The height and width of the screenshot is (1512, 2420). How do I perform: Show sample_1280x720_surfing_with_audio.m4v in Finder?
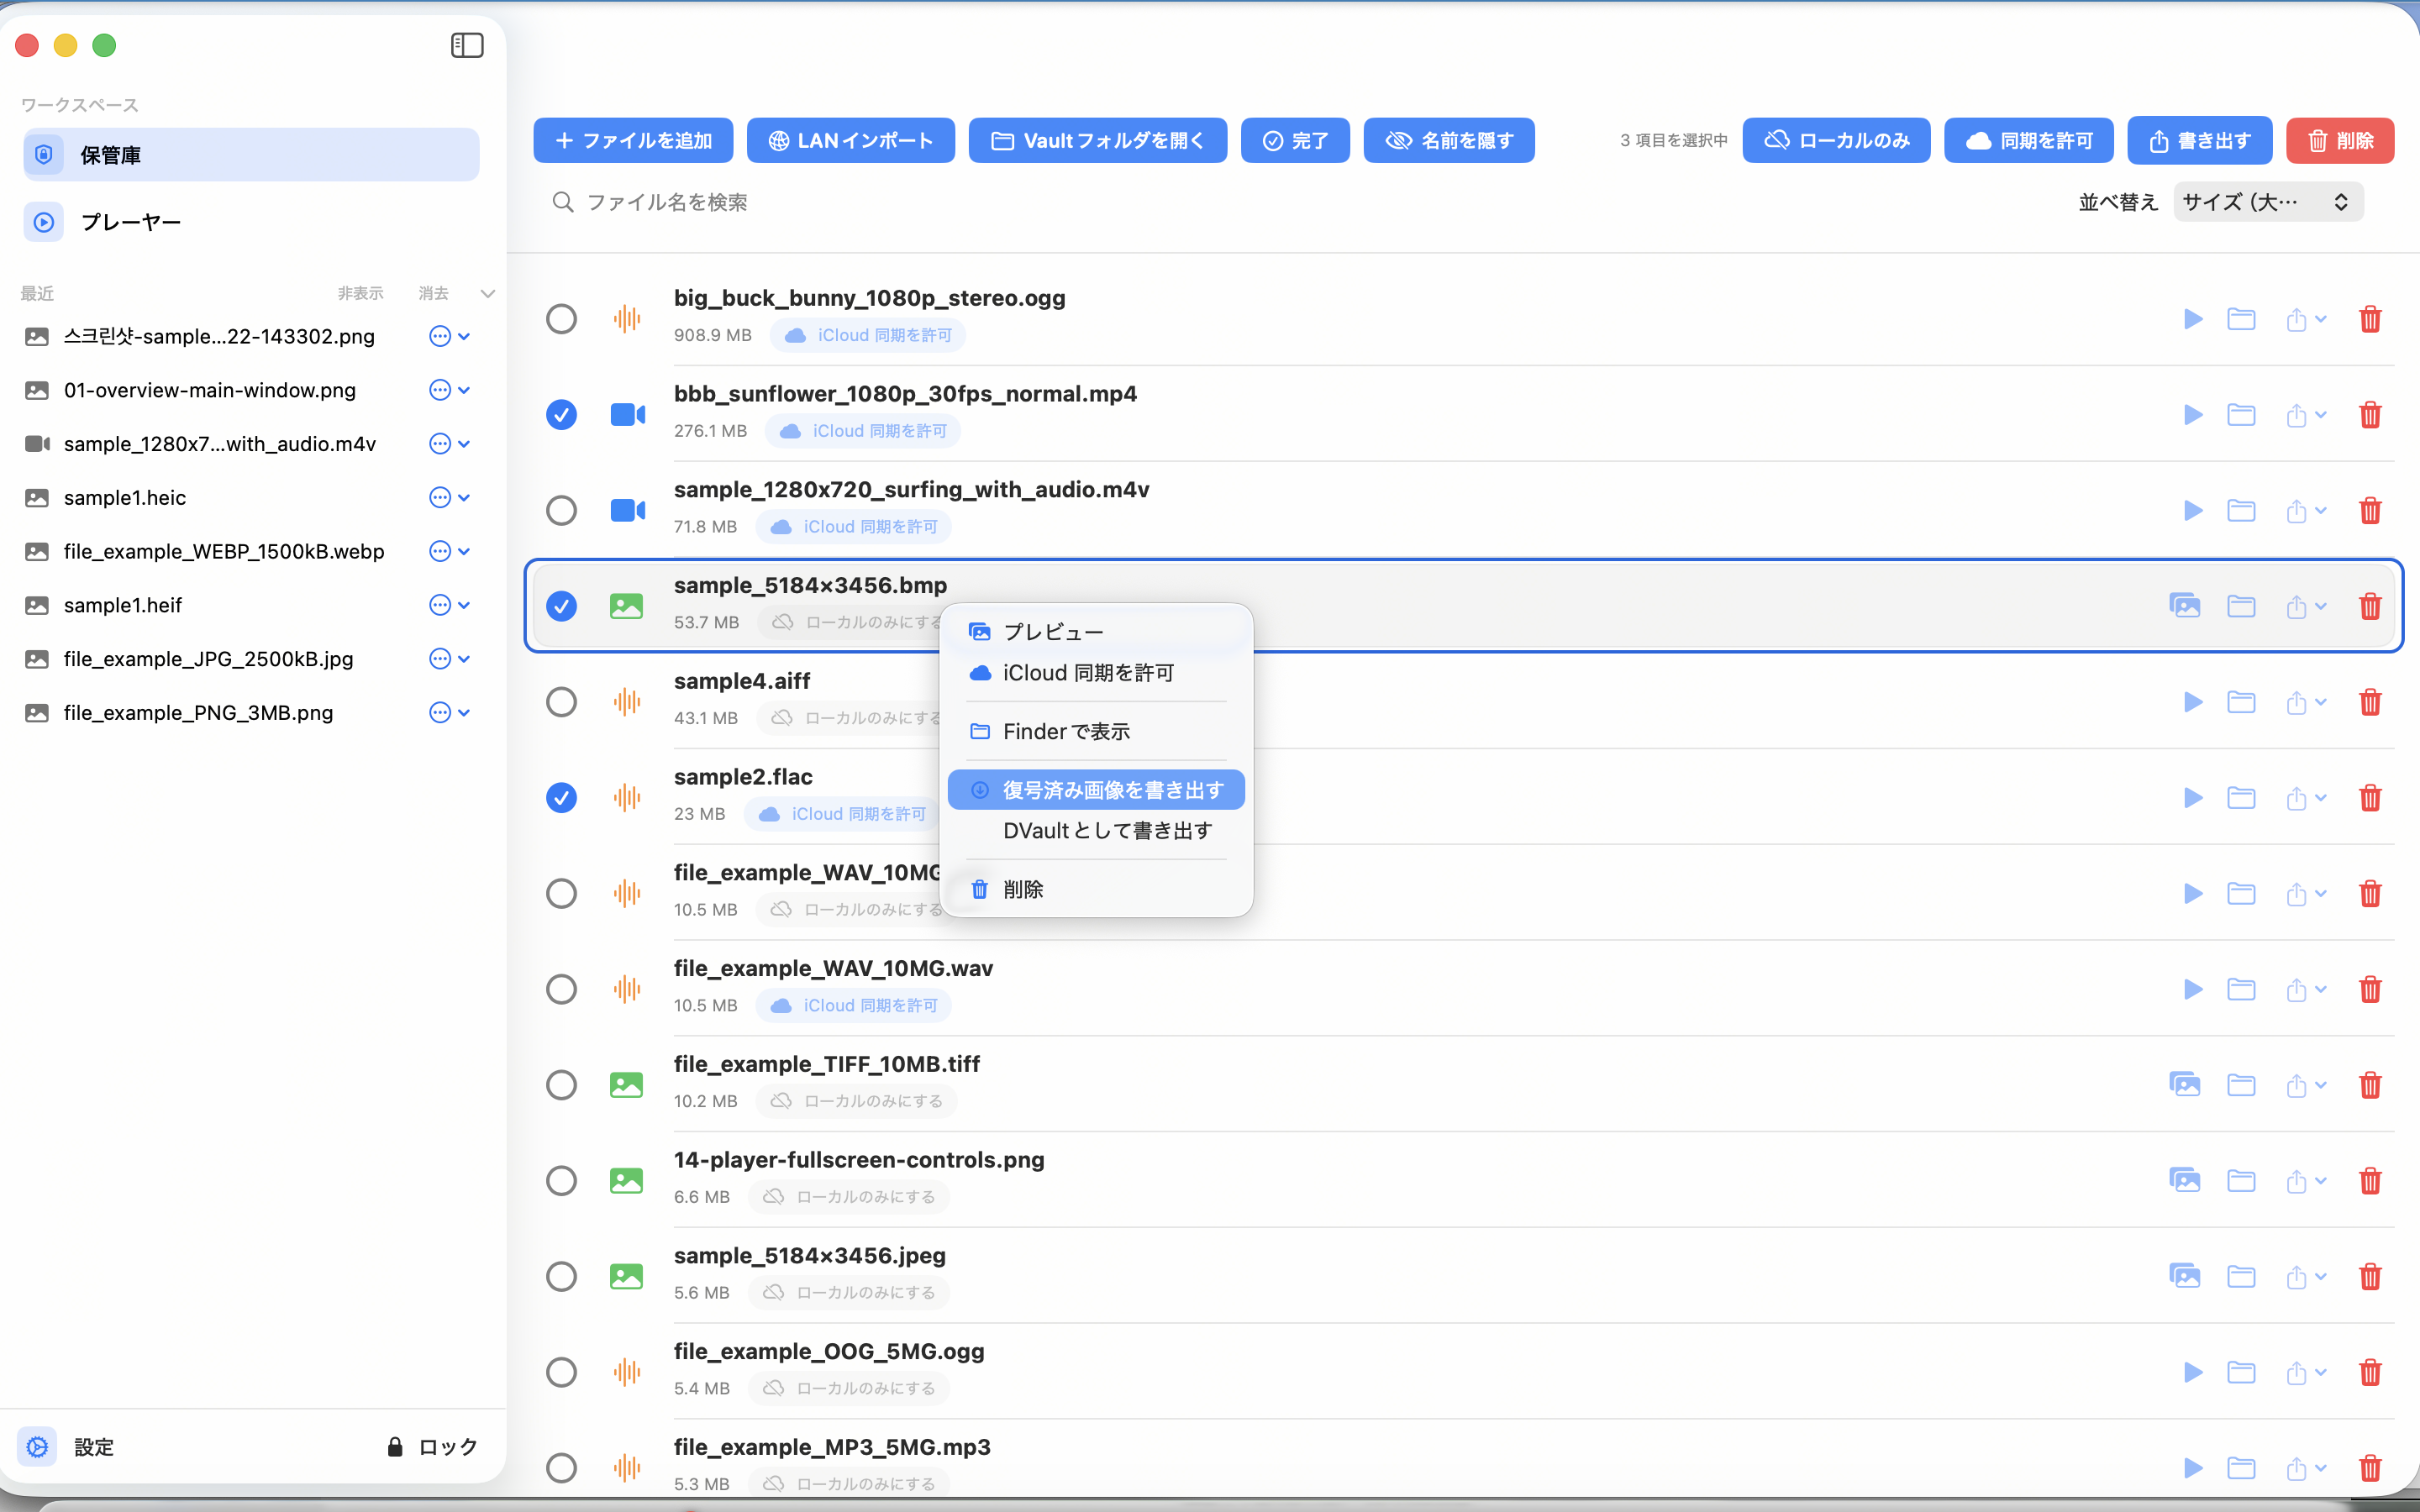[x=2241, y=510]
